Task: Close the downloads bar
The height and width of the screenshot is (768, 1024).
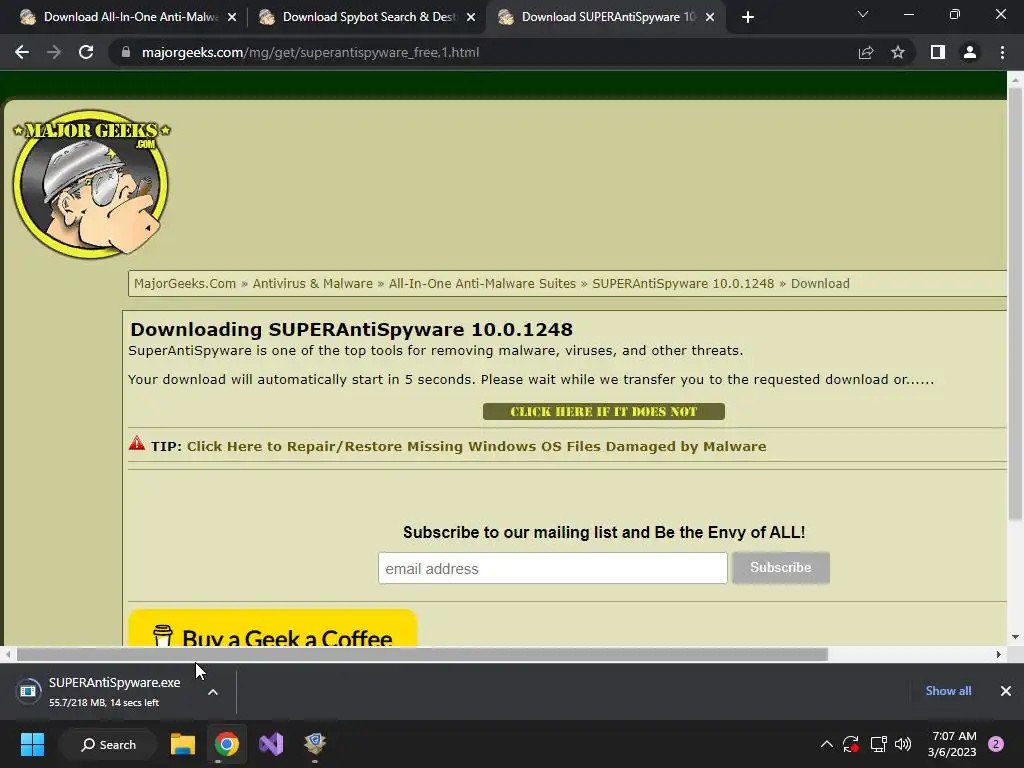Action: pyautogui.click(x=1006, y=691)
